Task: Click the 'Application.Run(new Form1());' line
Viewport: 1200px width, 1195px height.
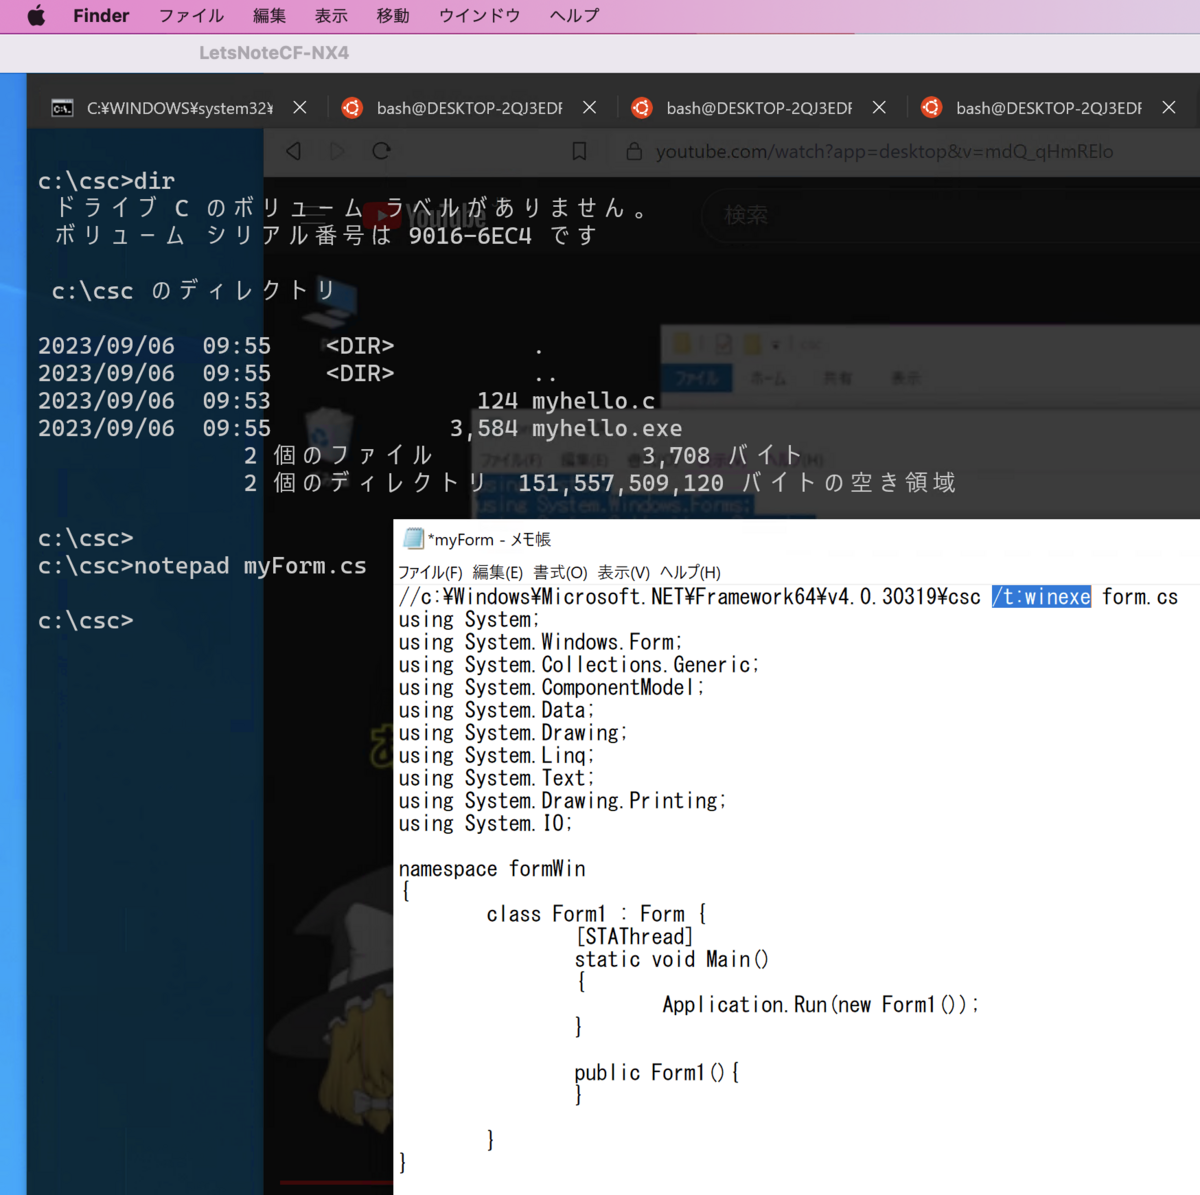Action: click(820, 1005)
